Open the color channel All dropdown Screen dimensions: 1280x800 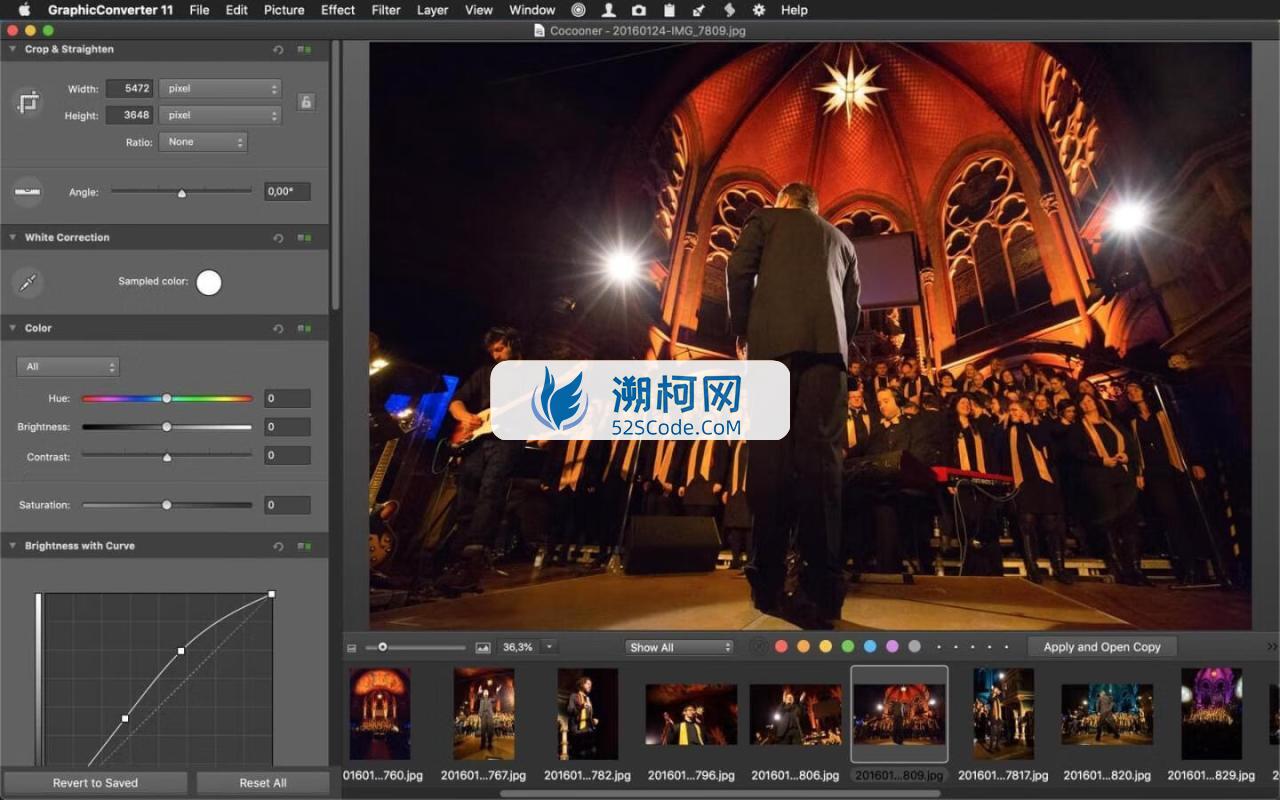pyautogui.click(x=68, y=367)
